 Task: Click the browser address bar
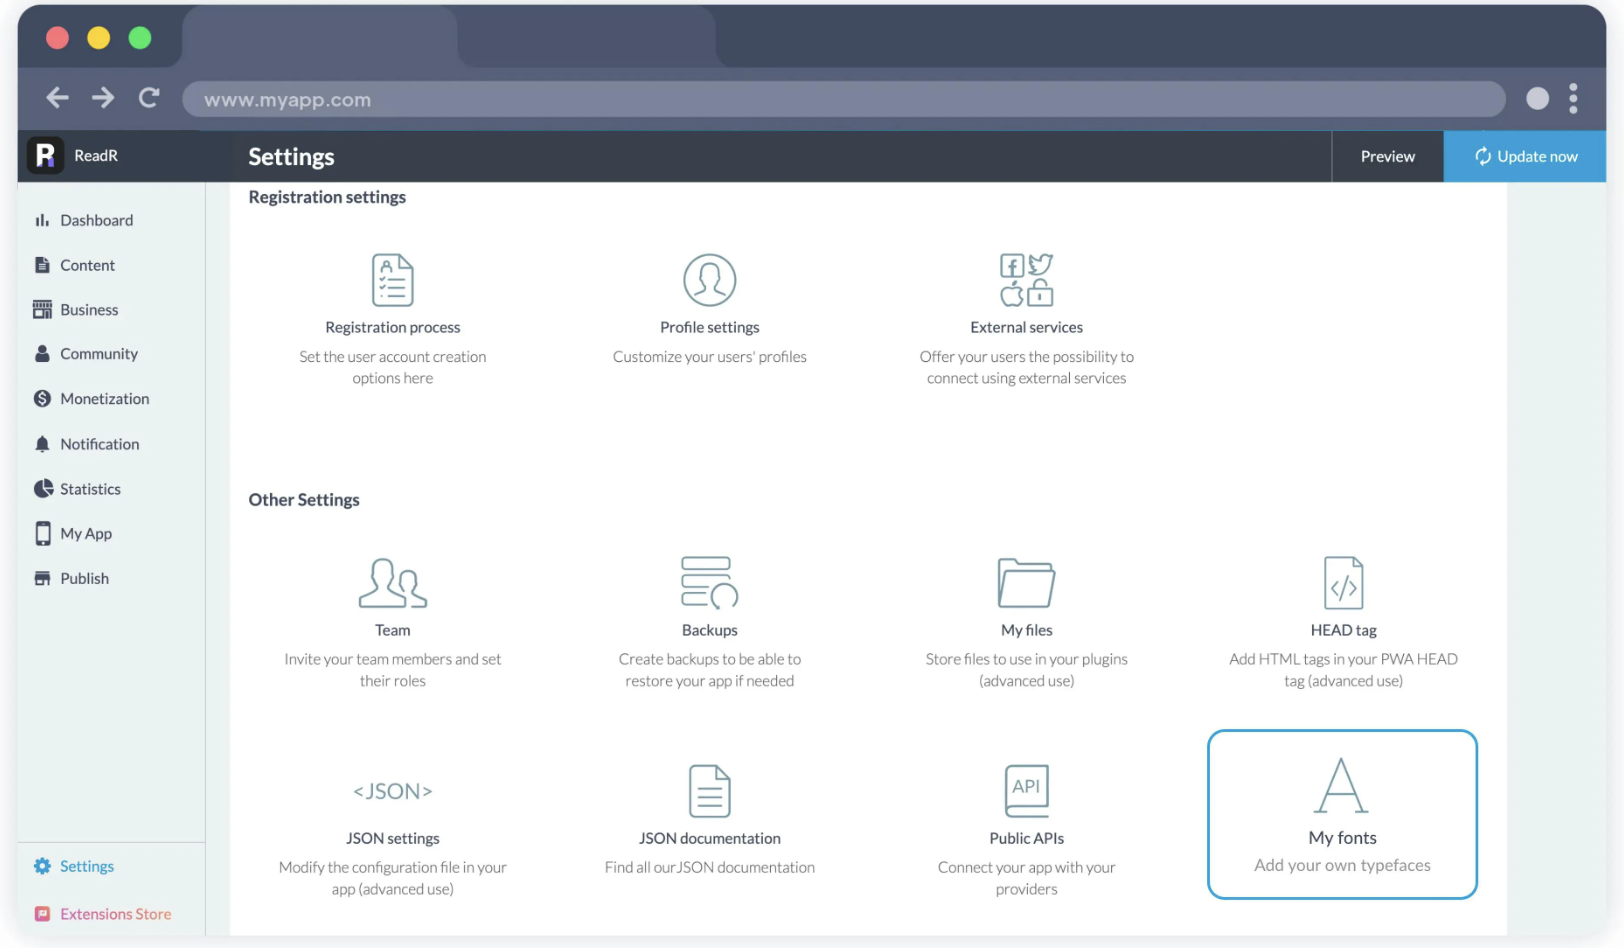tap(842, 100)
